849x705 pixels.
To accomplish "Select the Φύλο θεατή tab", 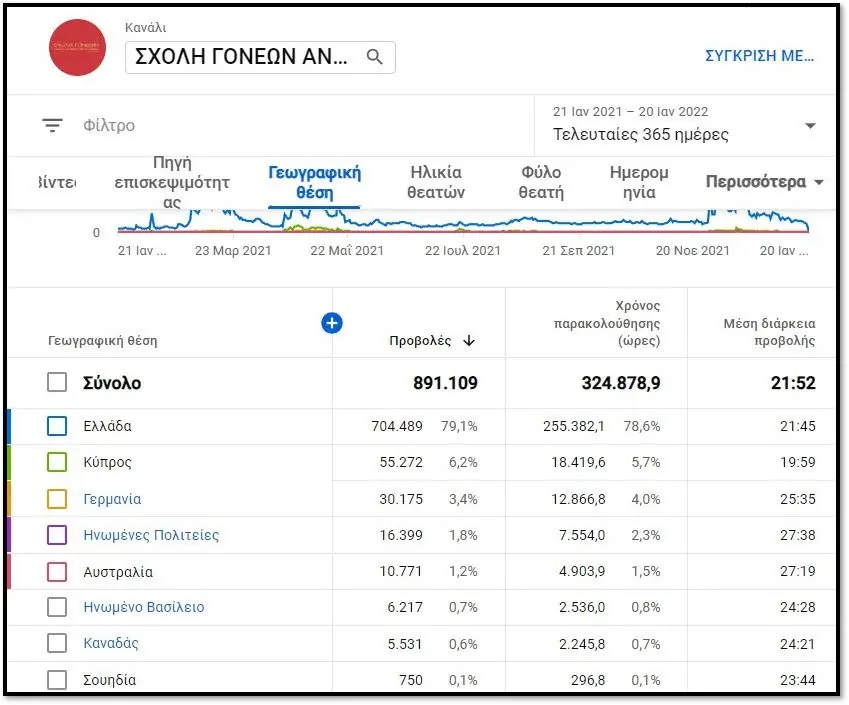I will [541, 182].
